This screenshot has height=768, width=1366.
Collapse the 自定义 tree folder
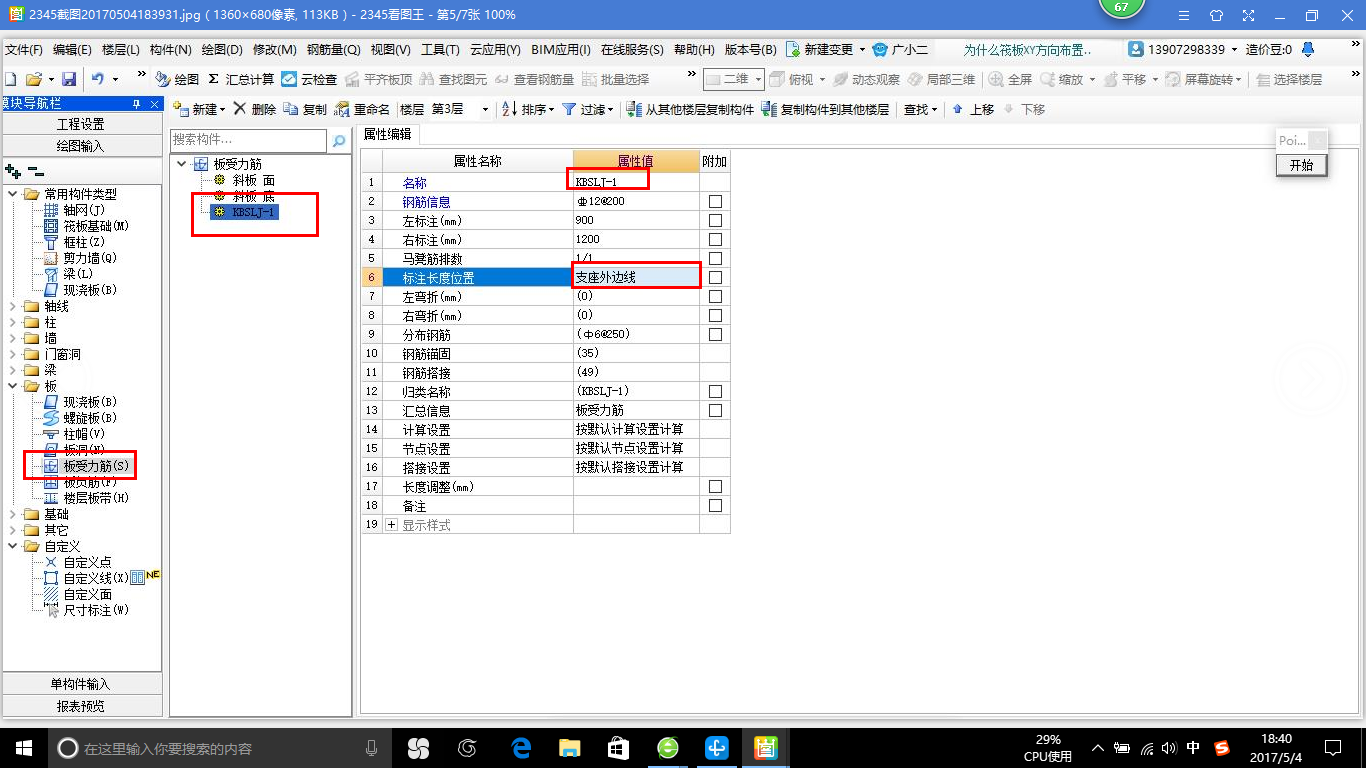click(x=13, y=546)
